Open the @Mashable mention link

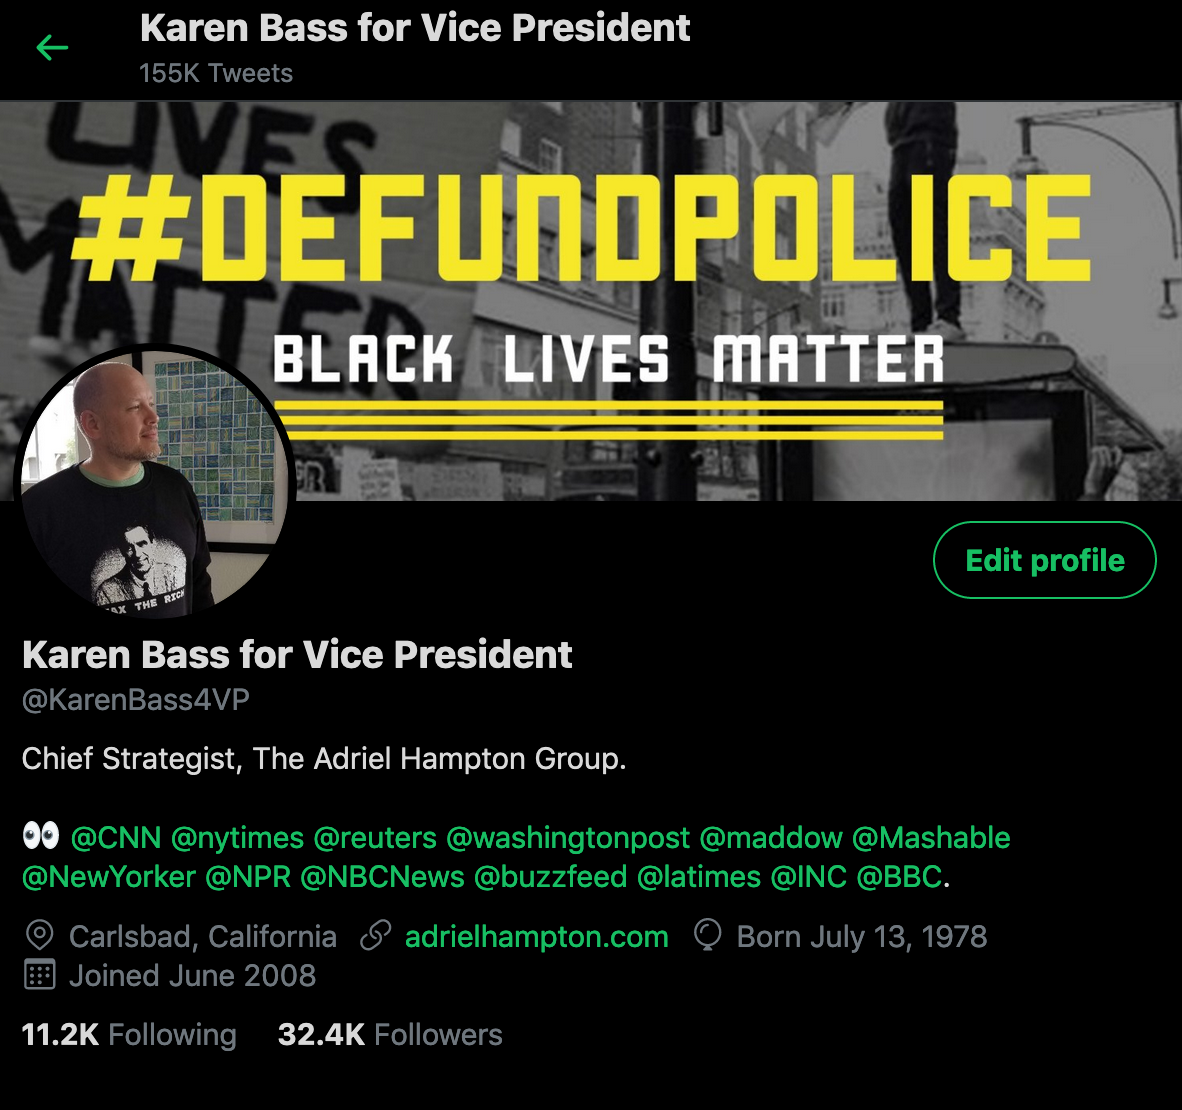tap(931, 838)
